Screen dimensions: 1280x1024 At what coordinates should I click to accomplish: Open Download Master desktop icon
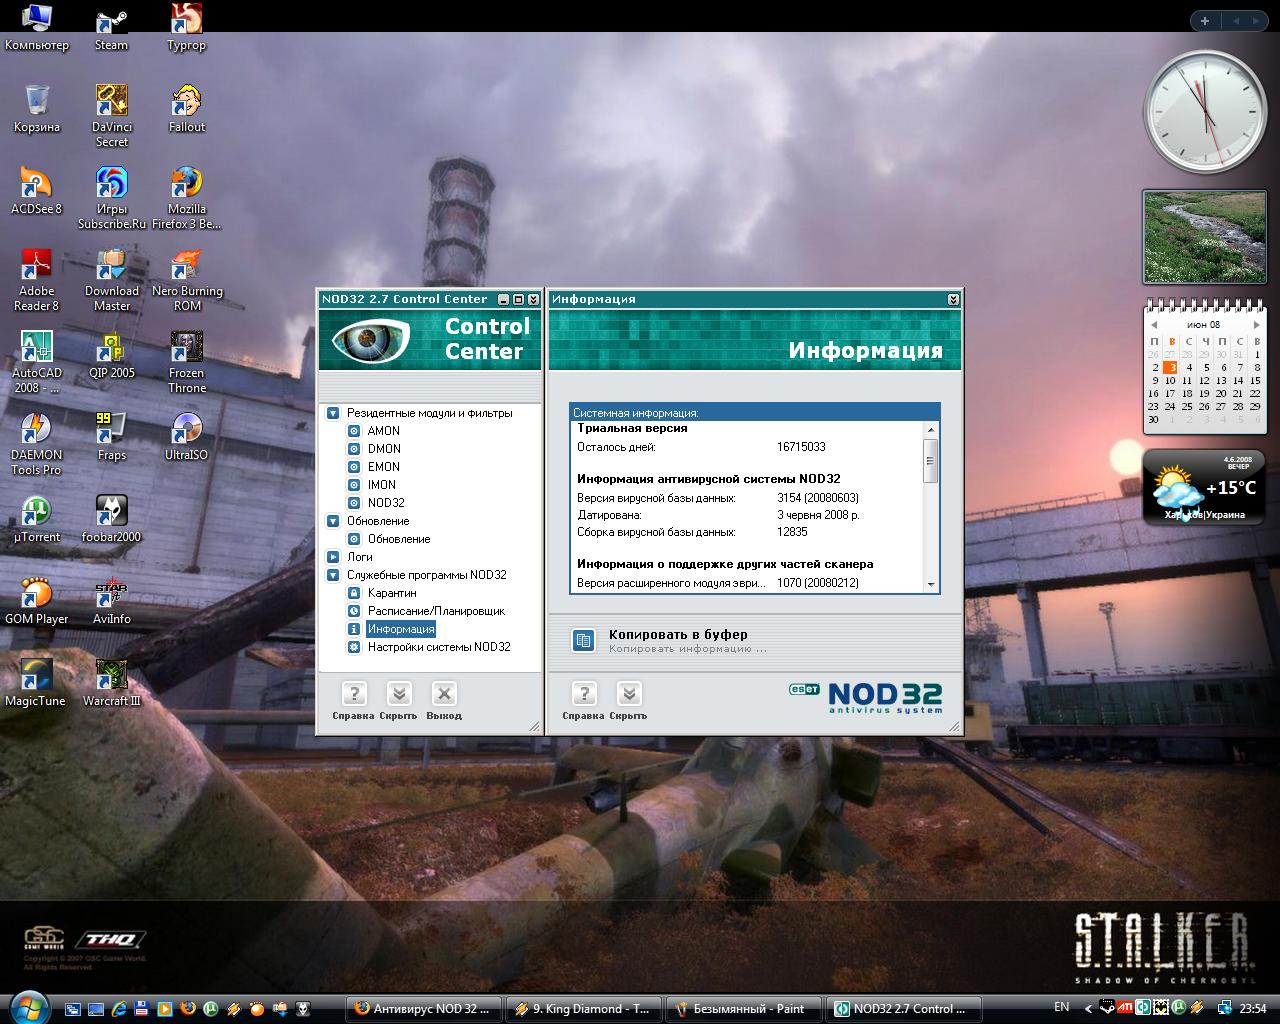[111, 281]
